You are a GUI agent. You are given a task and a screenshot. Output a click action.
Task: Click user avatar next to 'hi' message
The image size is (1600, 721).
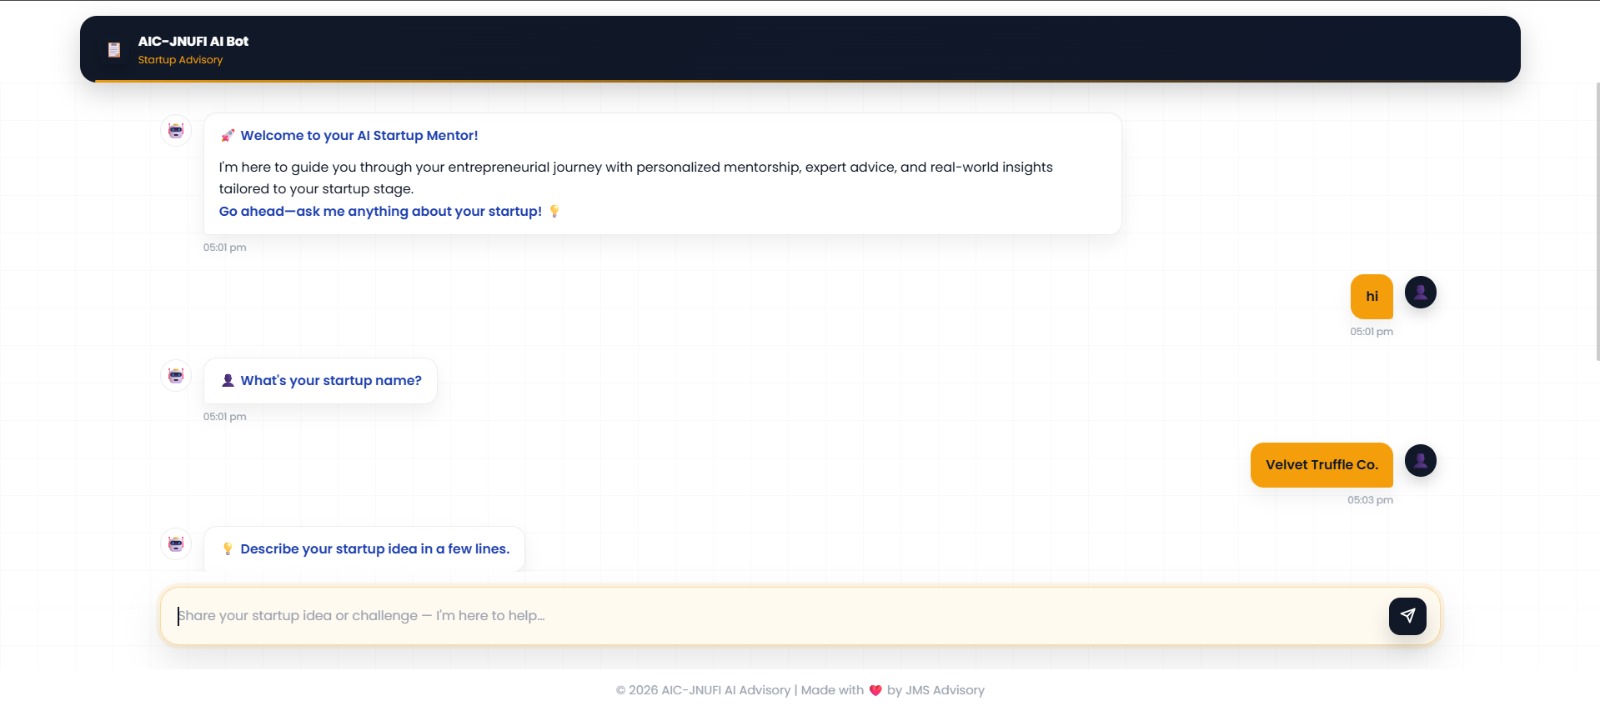(x=1420, y=292)
